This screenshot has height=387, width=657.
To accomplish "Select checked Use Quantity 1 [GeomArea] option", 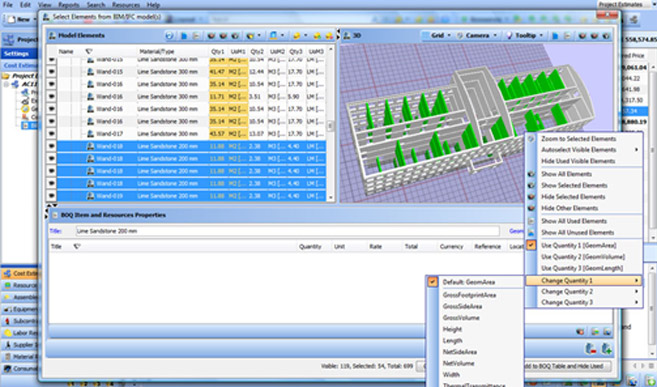I will (x=584, y=245).
